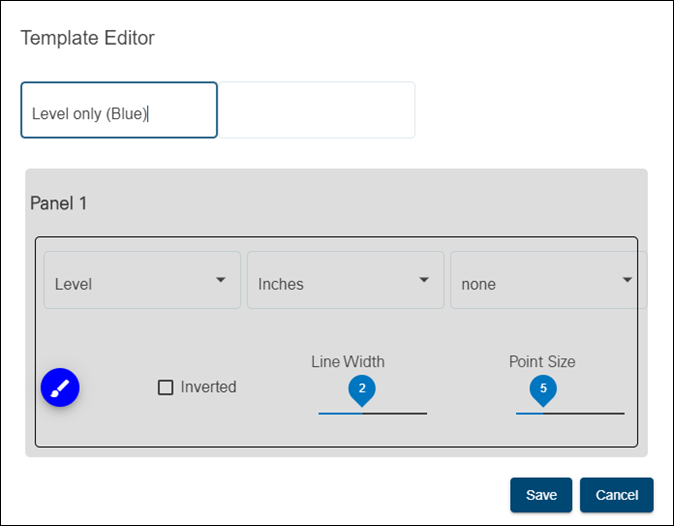Click the Line Width slider handle showing 2

[x=361, y=389]
